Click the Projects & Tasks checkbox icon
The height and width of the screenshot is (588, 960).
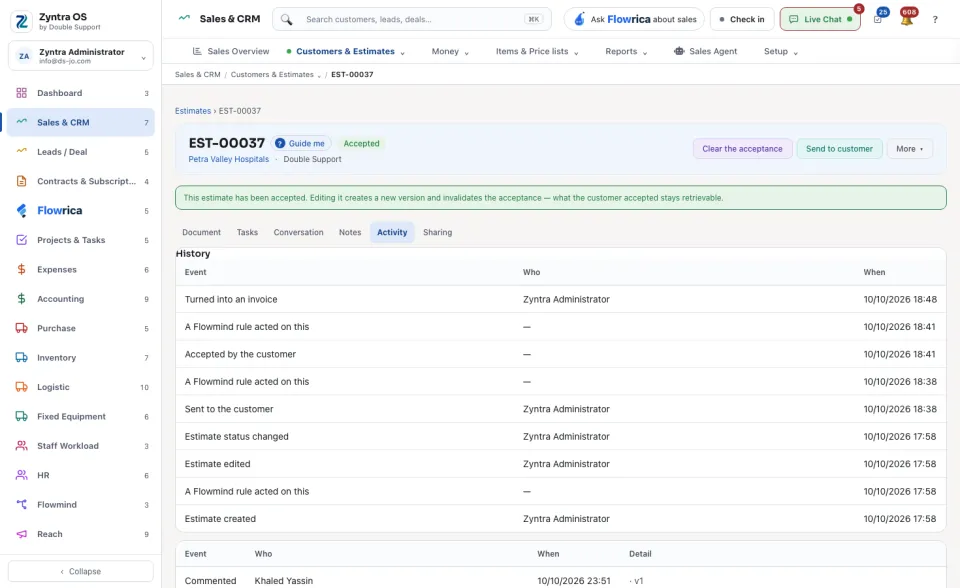tap(21, 240)
